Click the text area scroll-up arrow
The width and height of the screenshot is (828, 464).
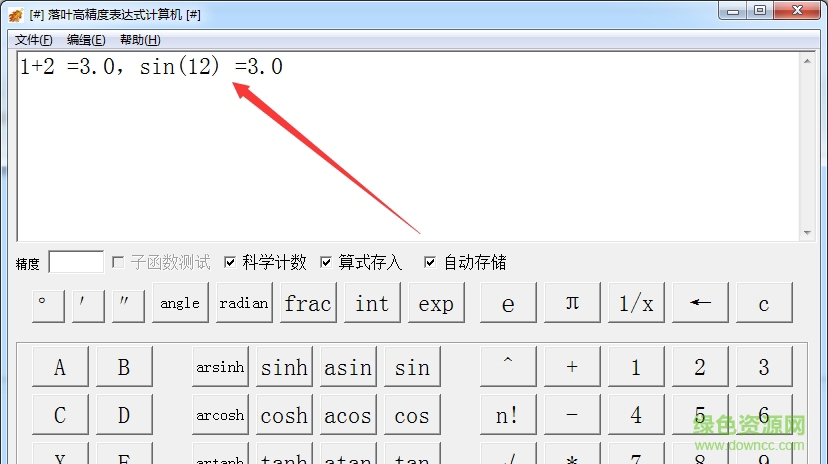click(x=807, y=61)
